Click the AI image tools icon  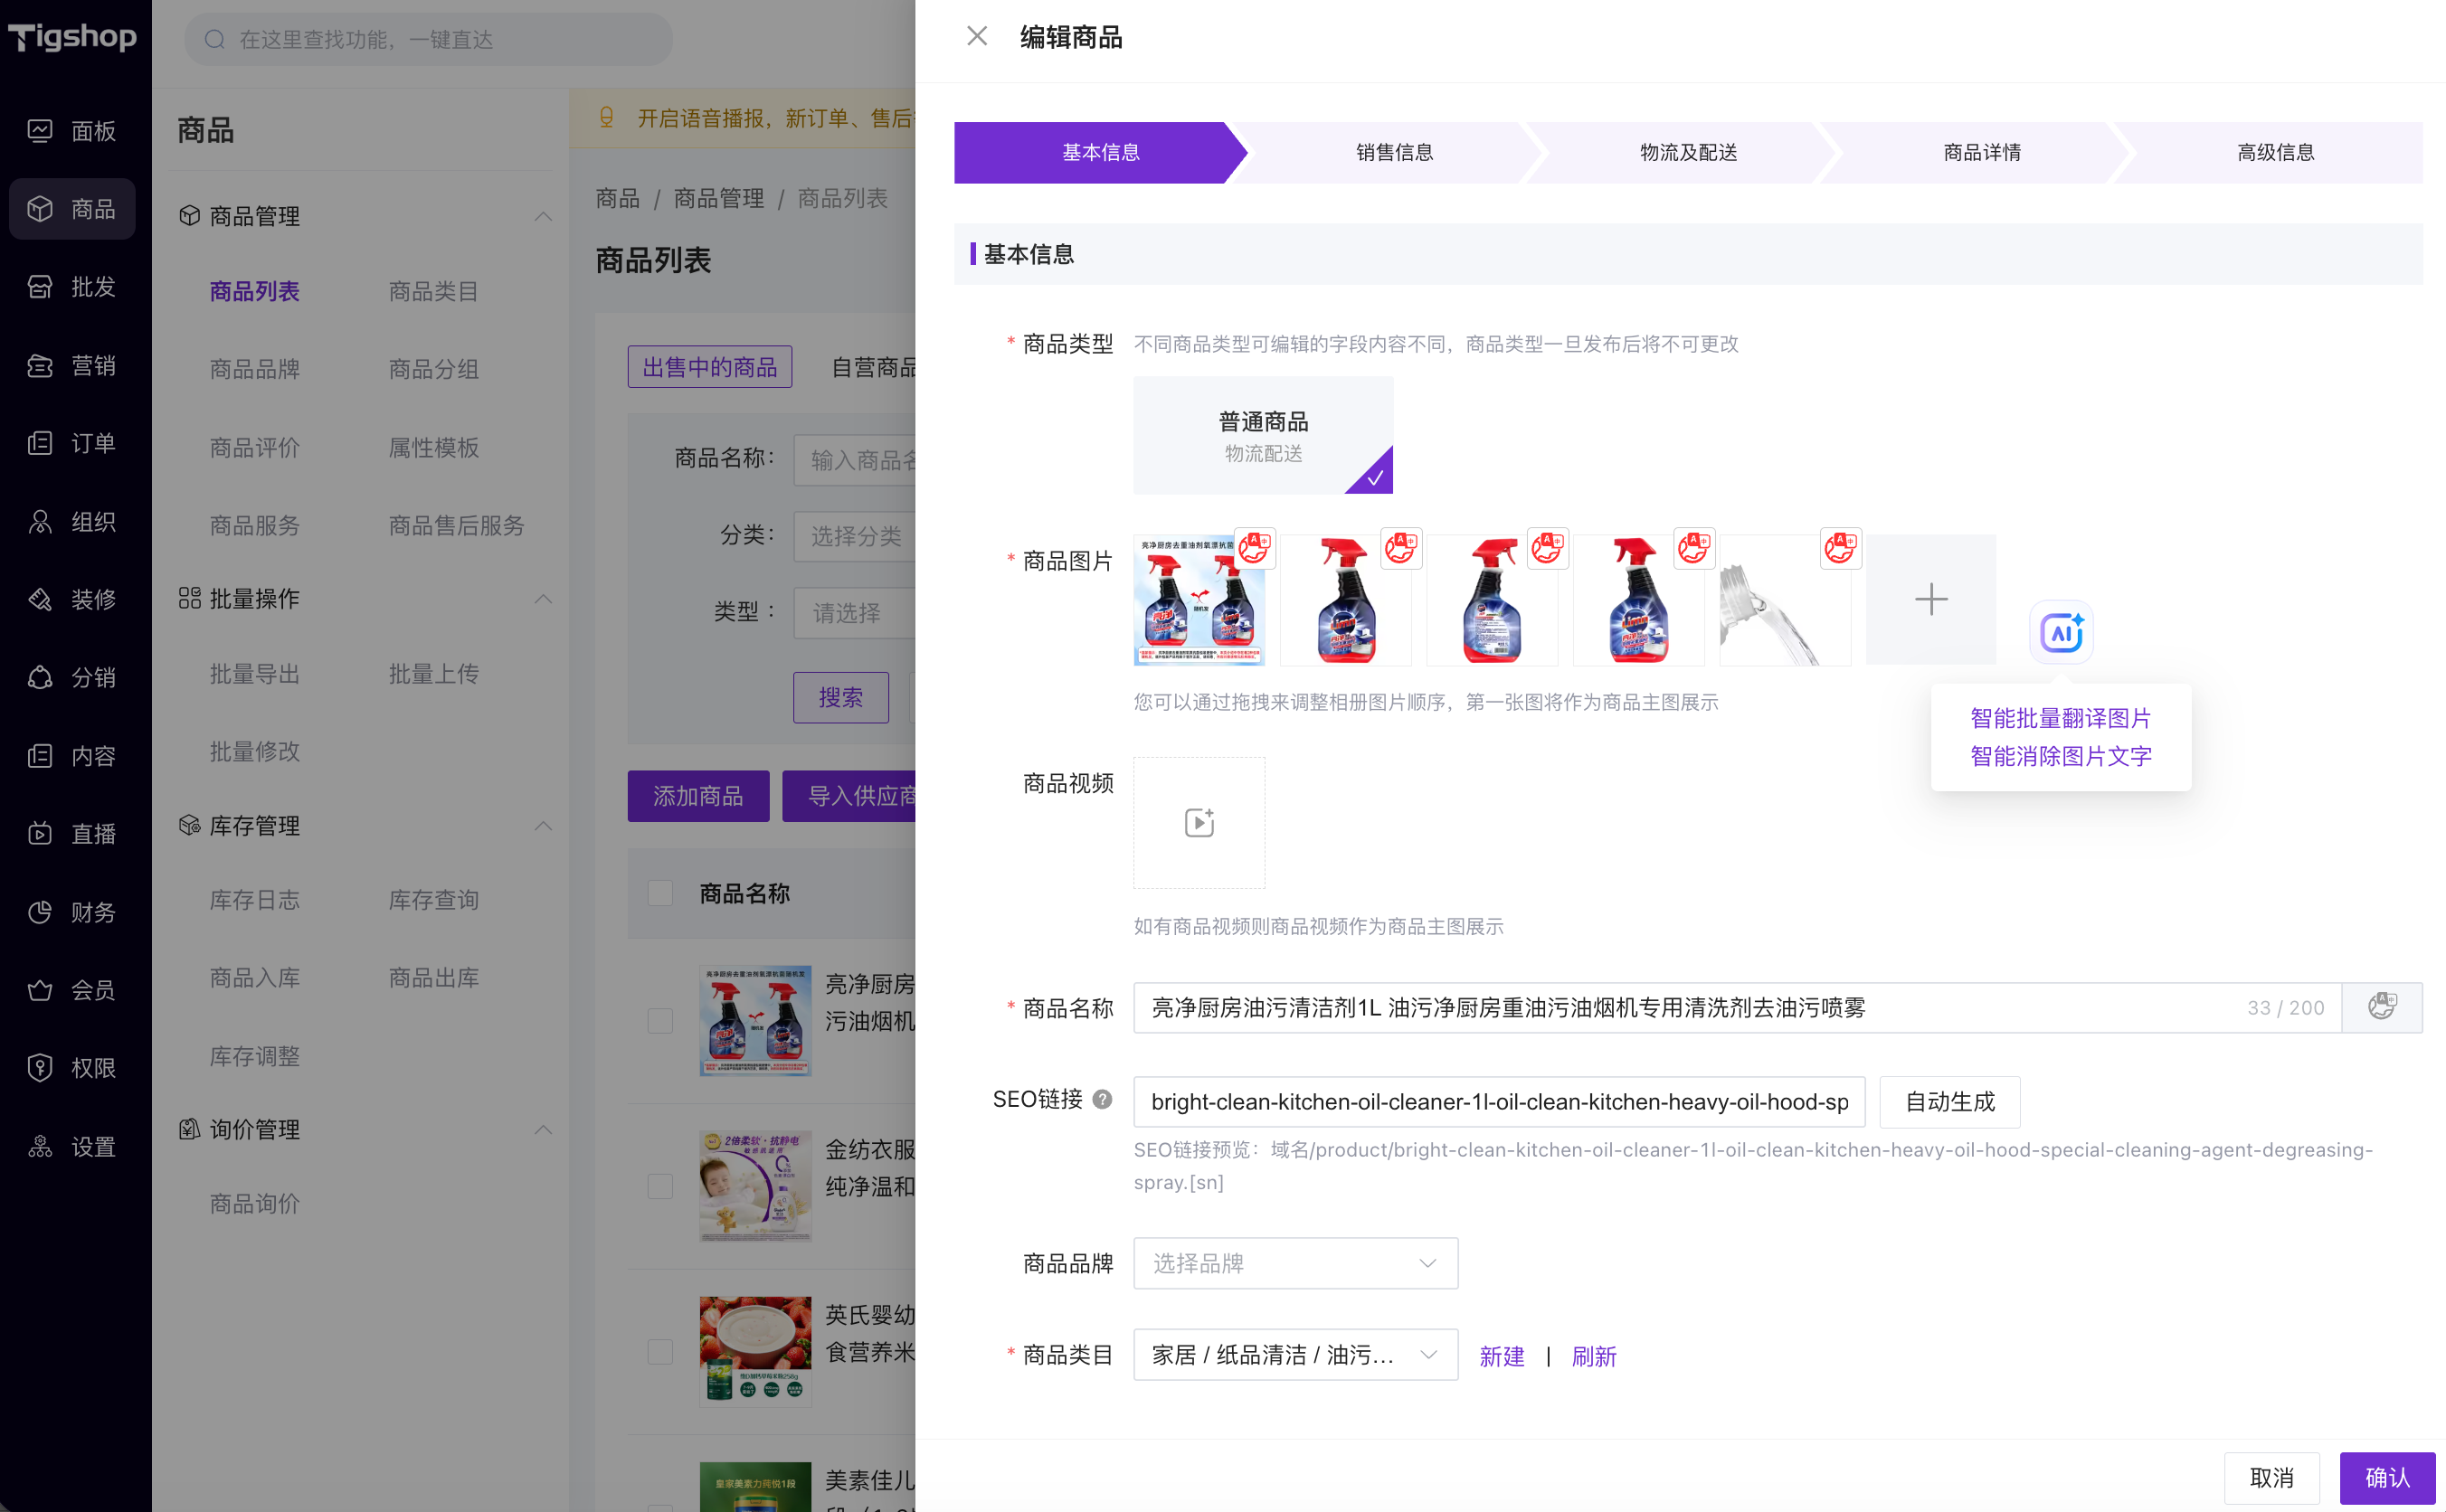tap(2061, 632)
